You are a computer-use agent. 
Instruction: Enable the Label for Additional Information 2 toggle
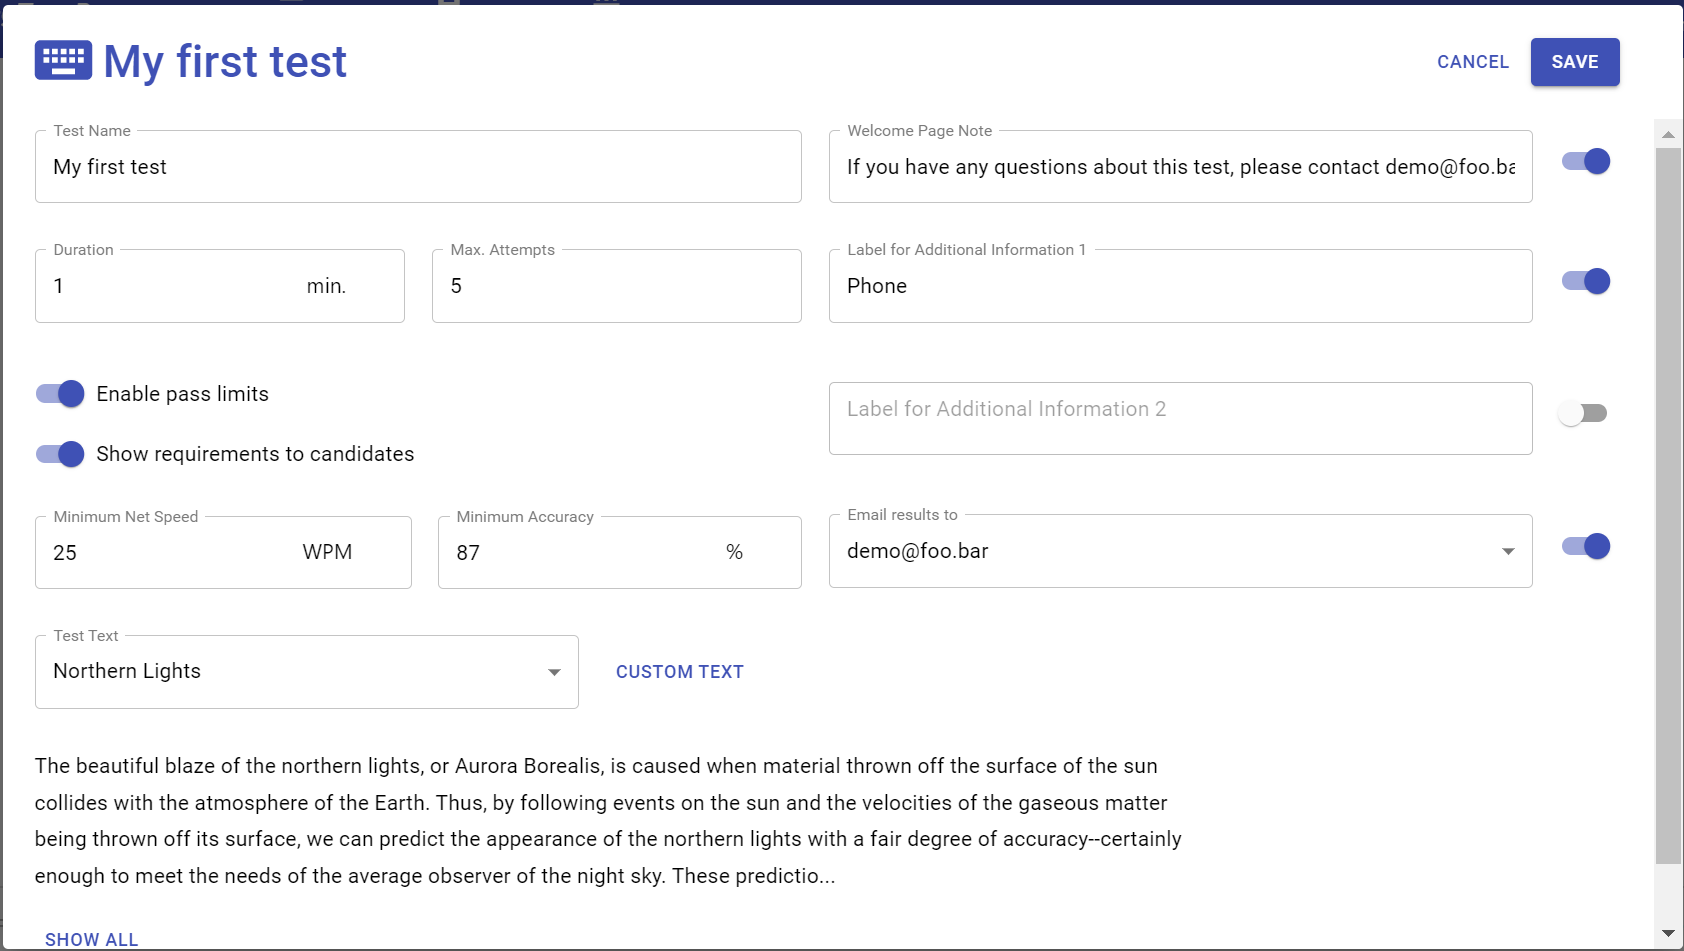(1583, 411)
